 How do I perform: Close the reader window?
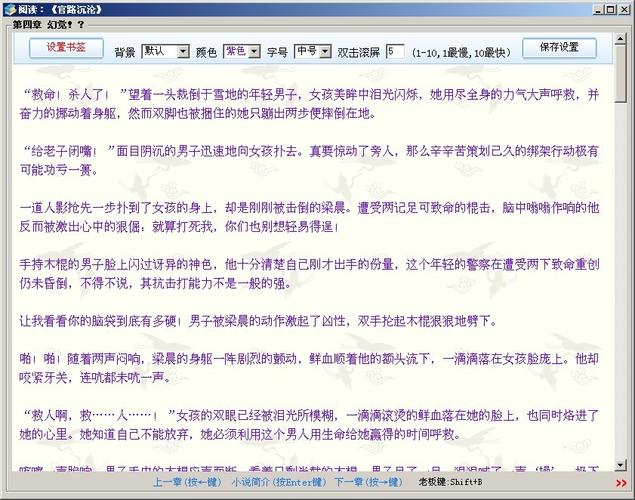[624, 9]
